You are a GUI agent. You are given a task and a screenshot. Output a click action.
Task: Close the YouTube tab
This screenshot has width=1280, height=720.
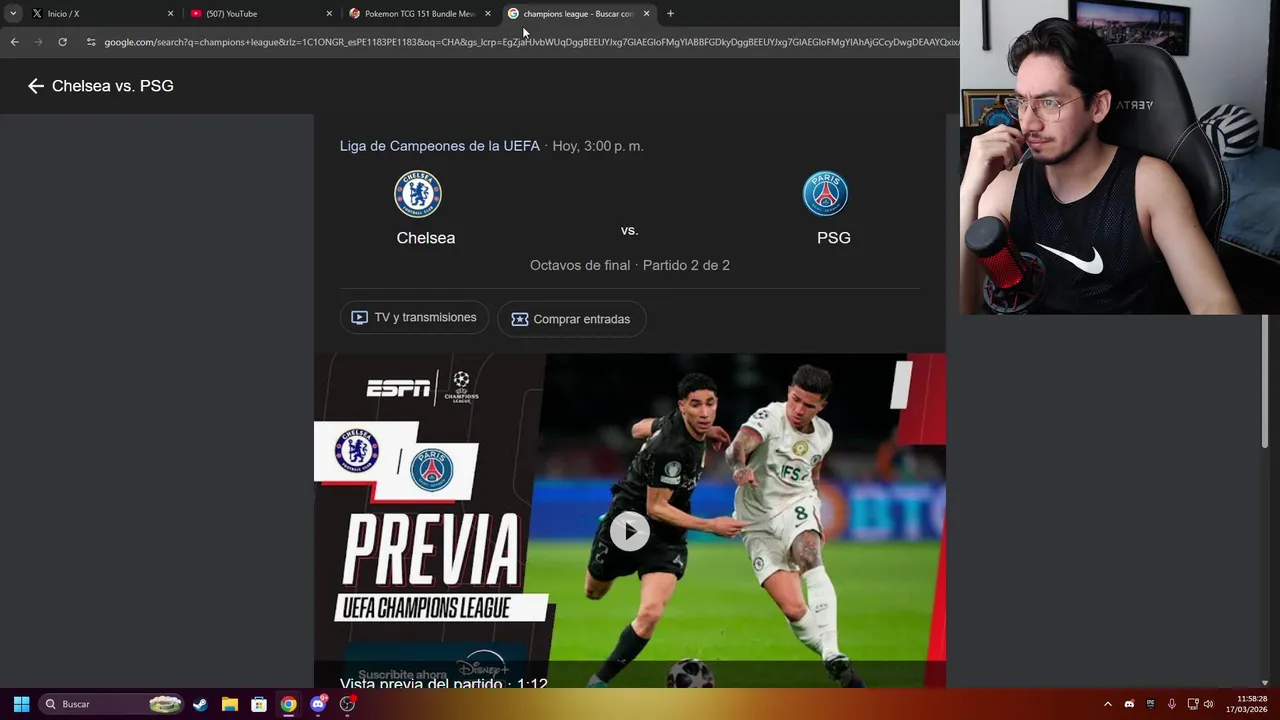(329, 14)
